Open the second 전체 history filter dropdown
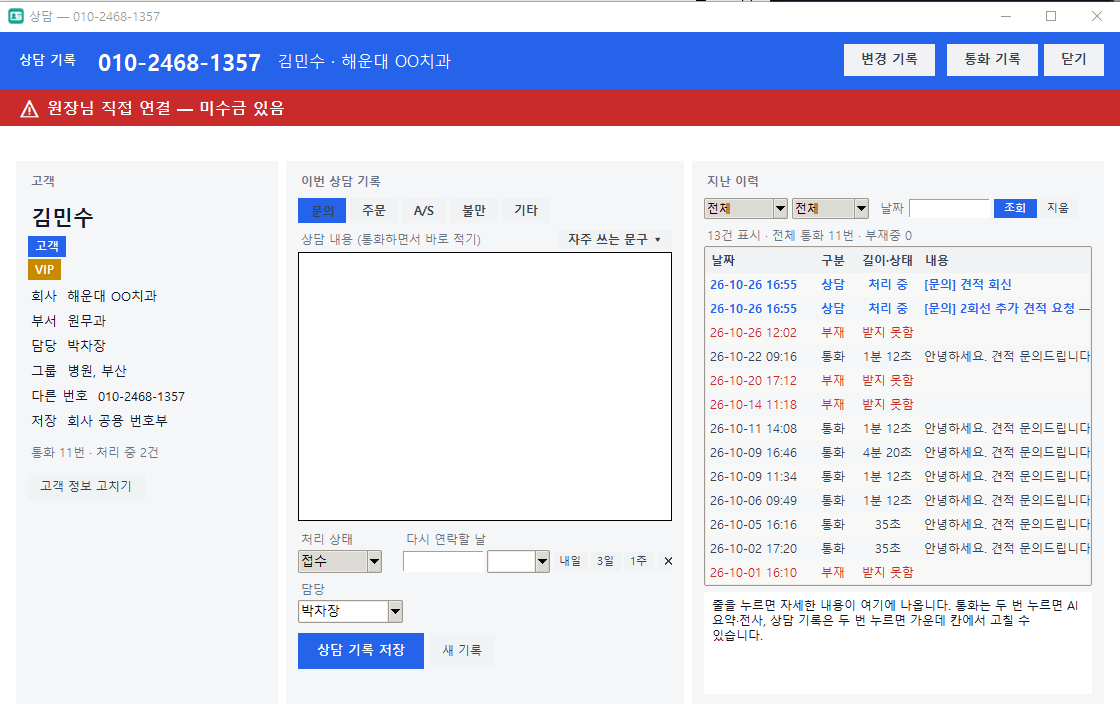1120x712 pixels. click(830, 209)
